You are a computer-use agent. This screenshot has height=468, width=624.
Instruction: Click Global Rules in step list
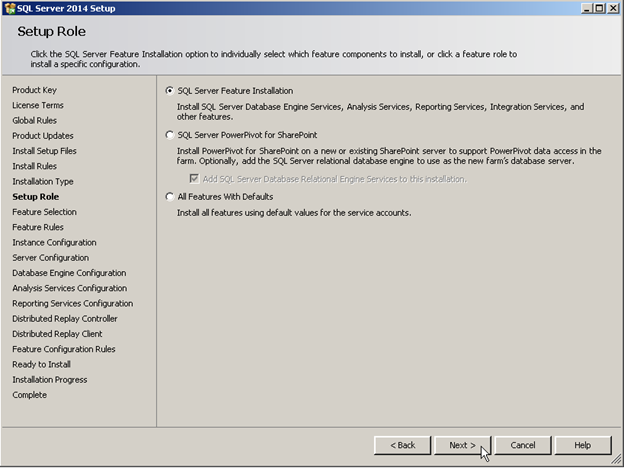tap(35, 120)
